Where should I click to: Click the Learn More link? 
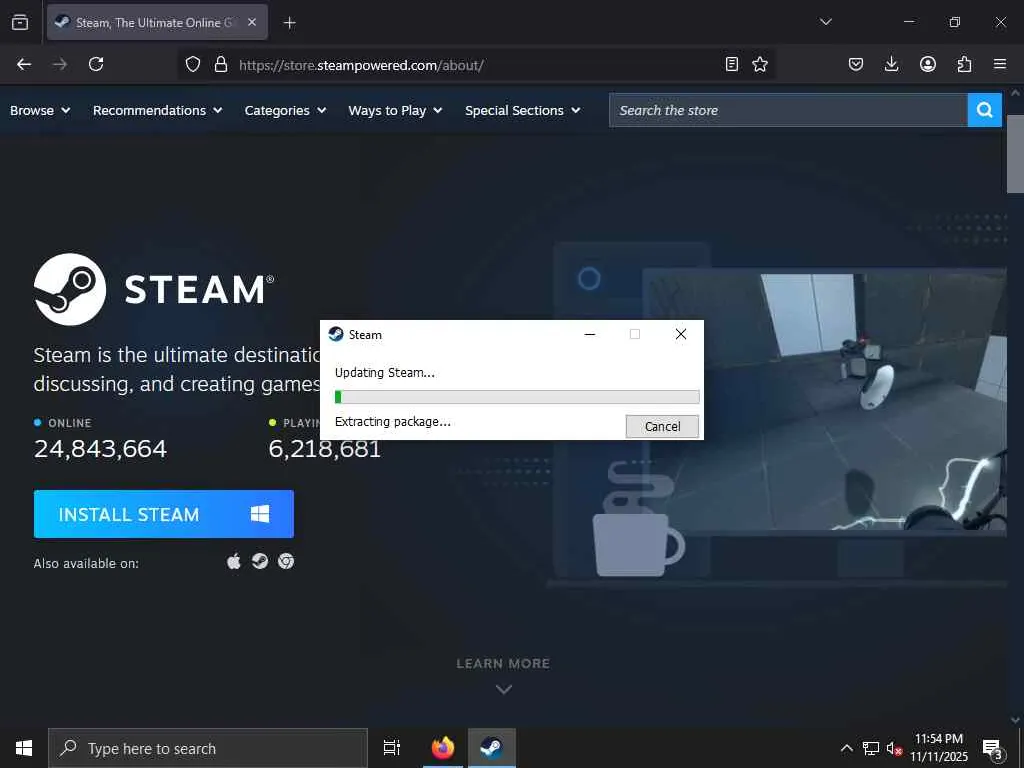click(x=503, y=664)
